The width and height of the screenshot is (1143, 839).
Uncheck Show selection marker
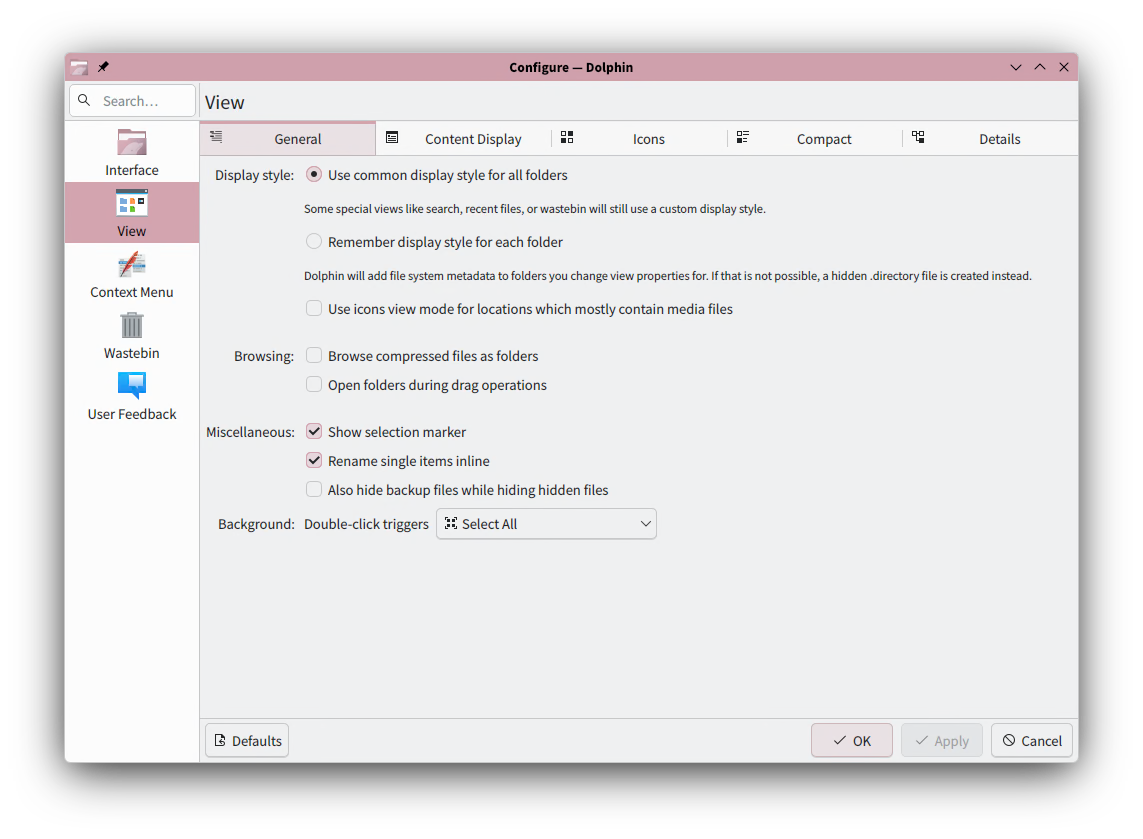(314, 432)
